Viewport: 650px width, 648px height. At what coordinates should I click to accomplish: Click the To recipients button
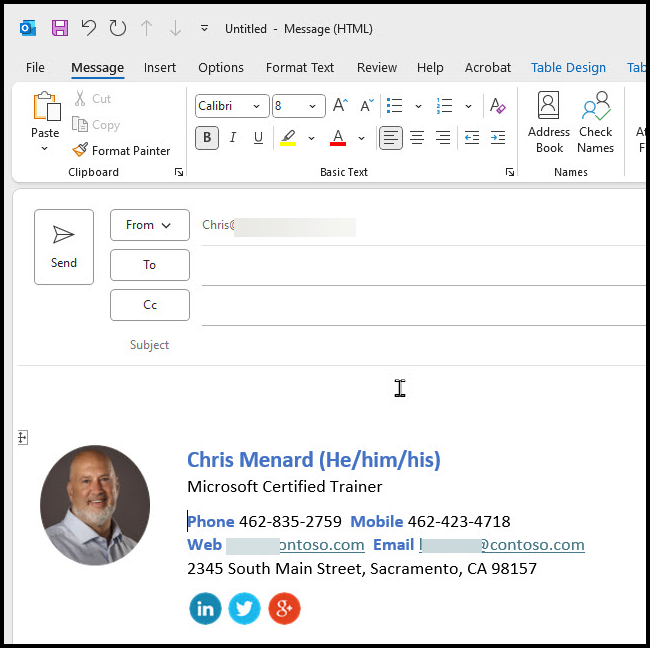(150, 265)
